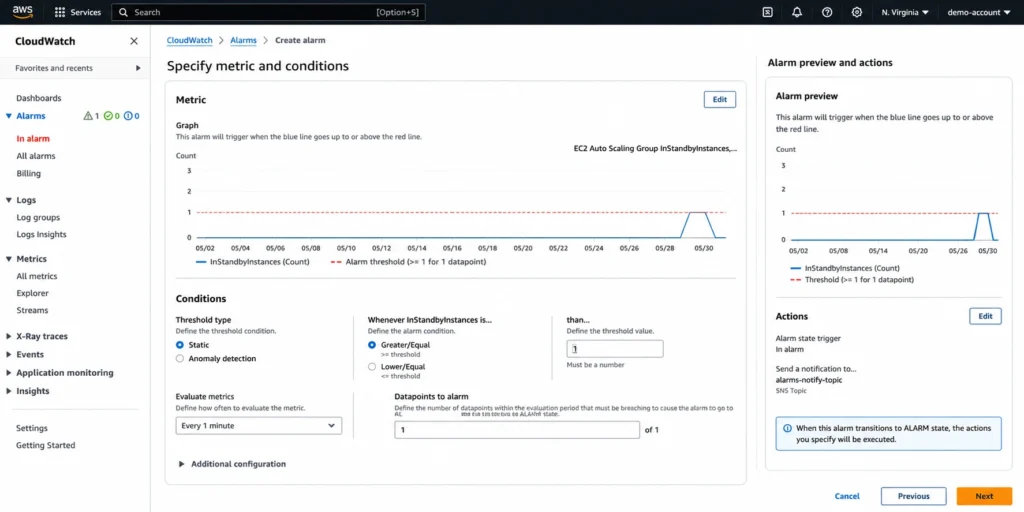Expand the Events section

point(8,355)
